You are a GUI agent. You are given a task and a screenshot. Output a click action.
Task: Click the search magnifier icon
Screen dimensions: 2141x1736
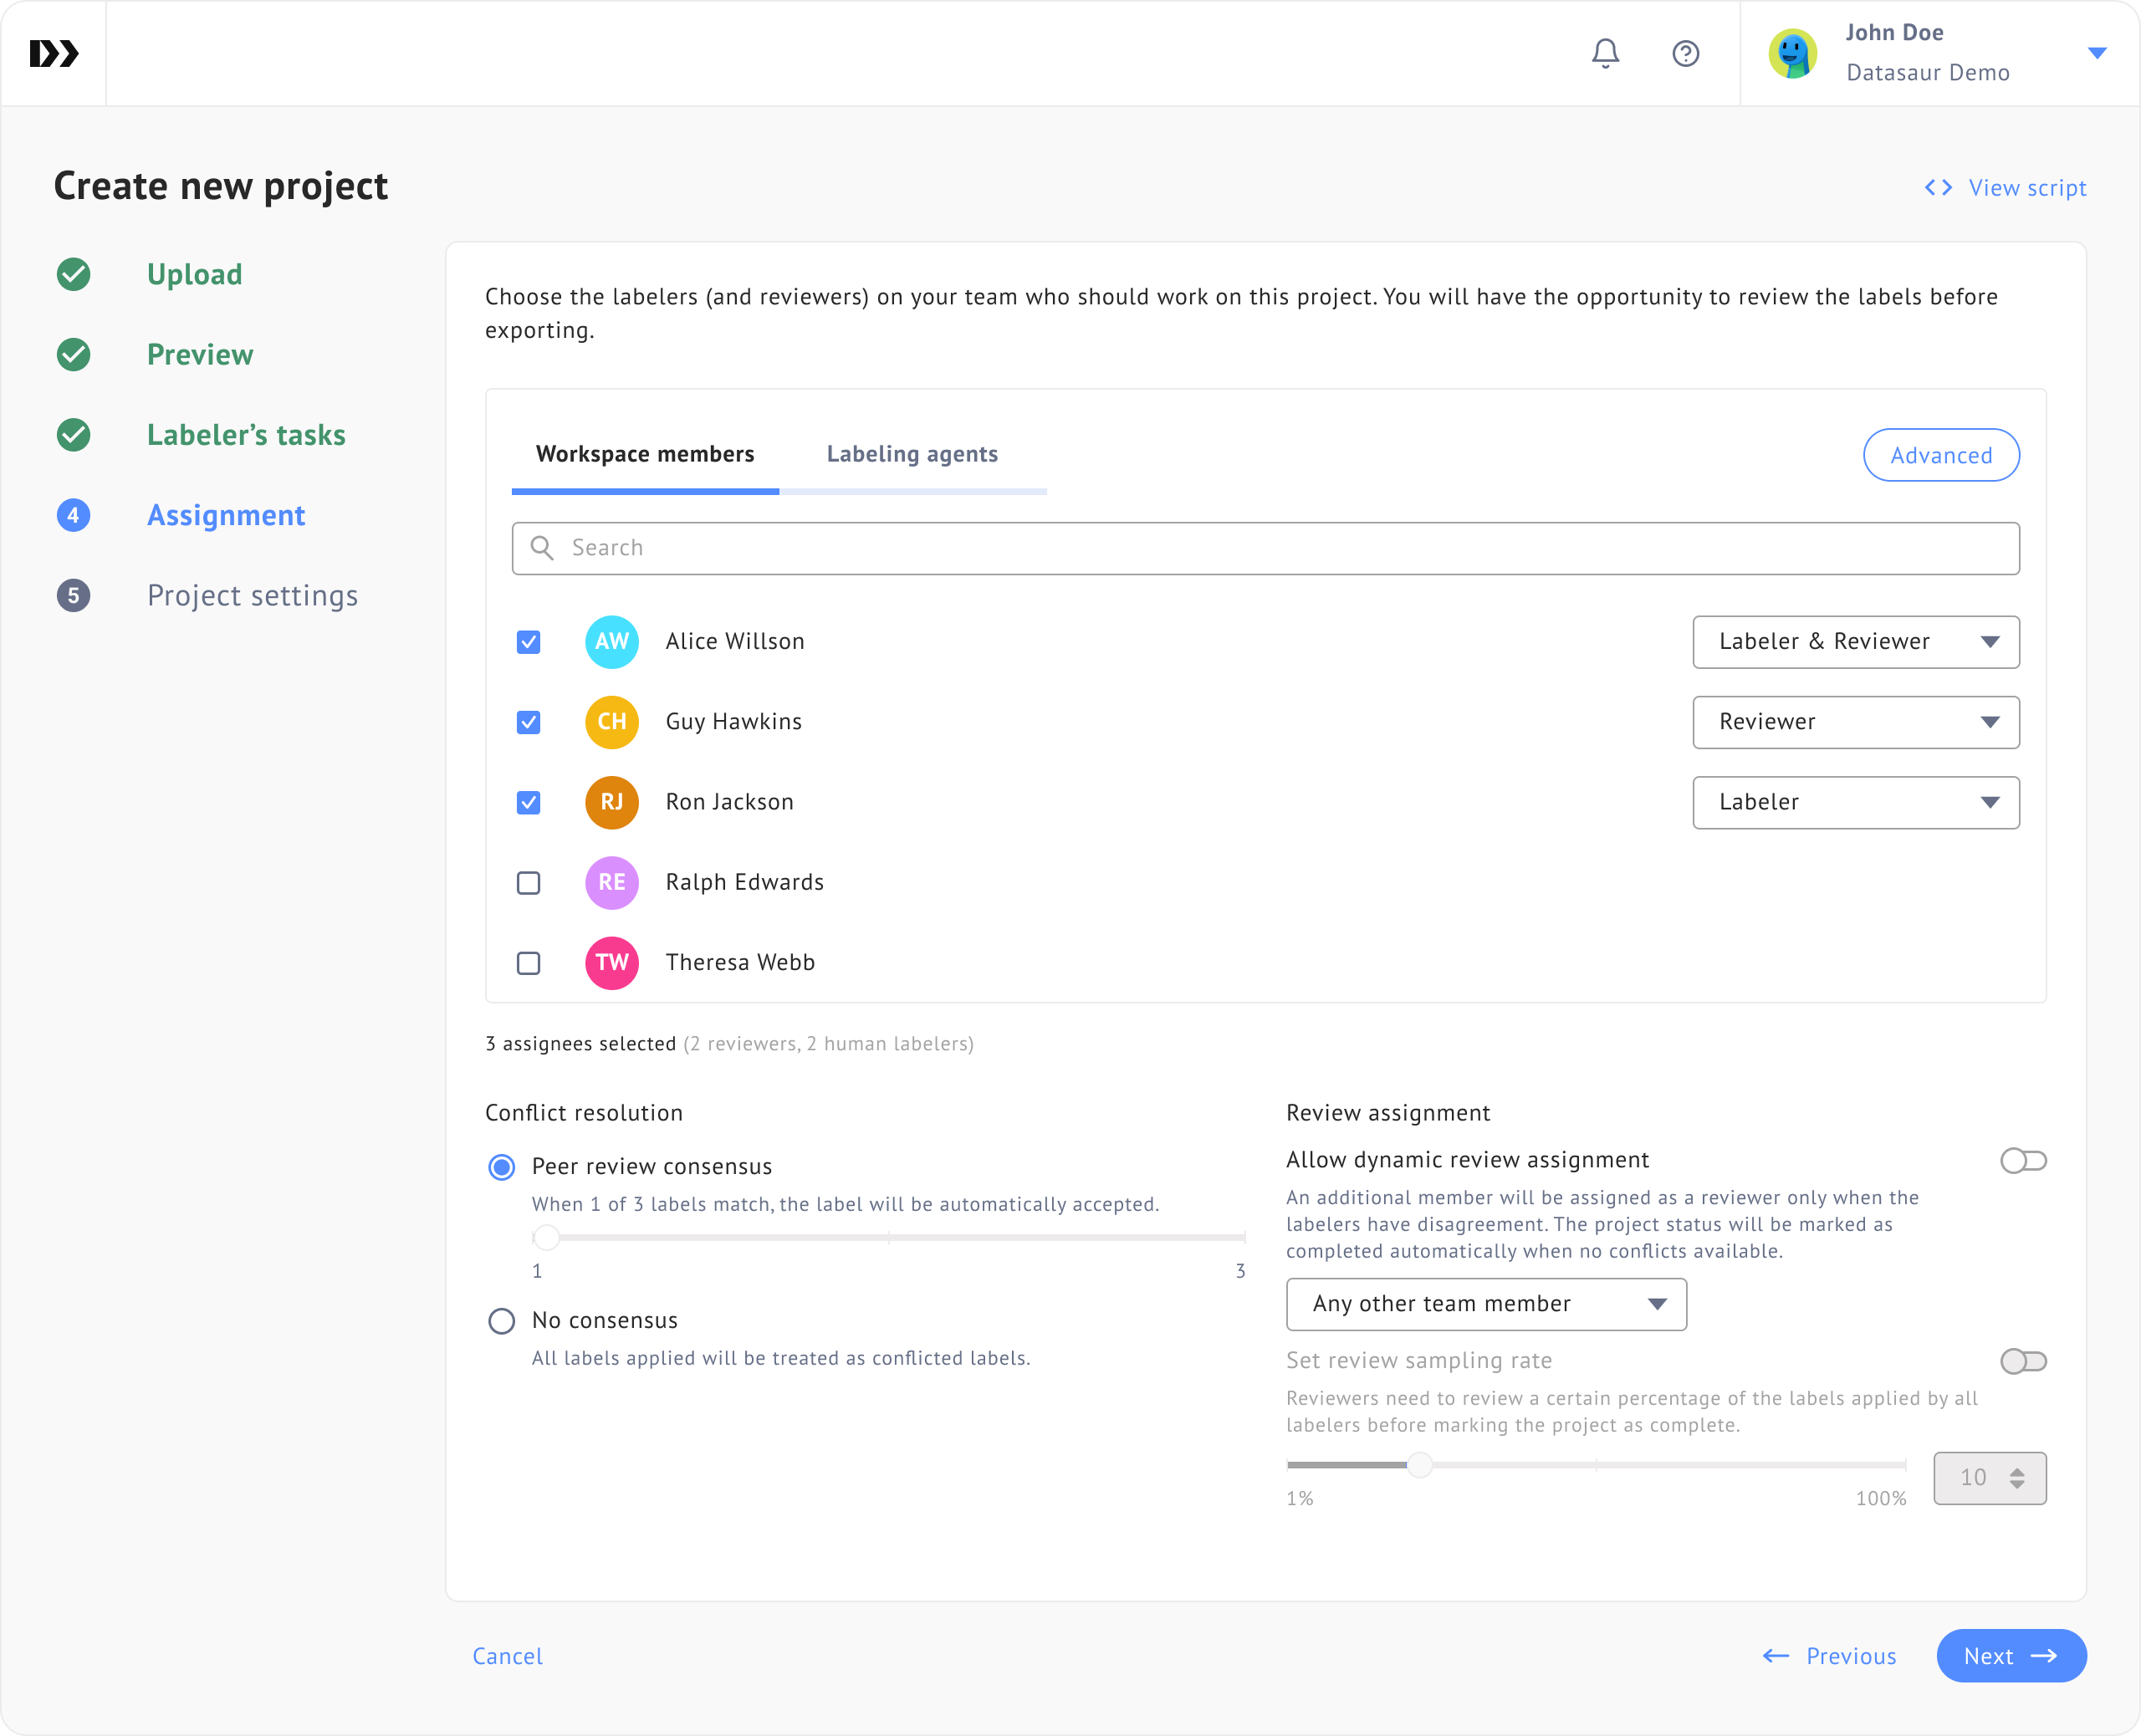click(542, 548)
